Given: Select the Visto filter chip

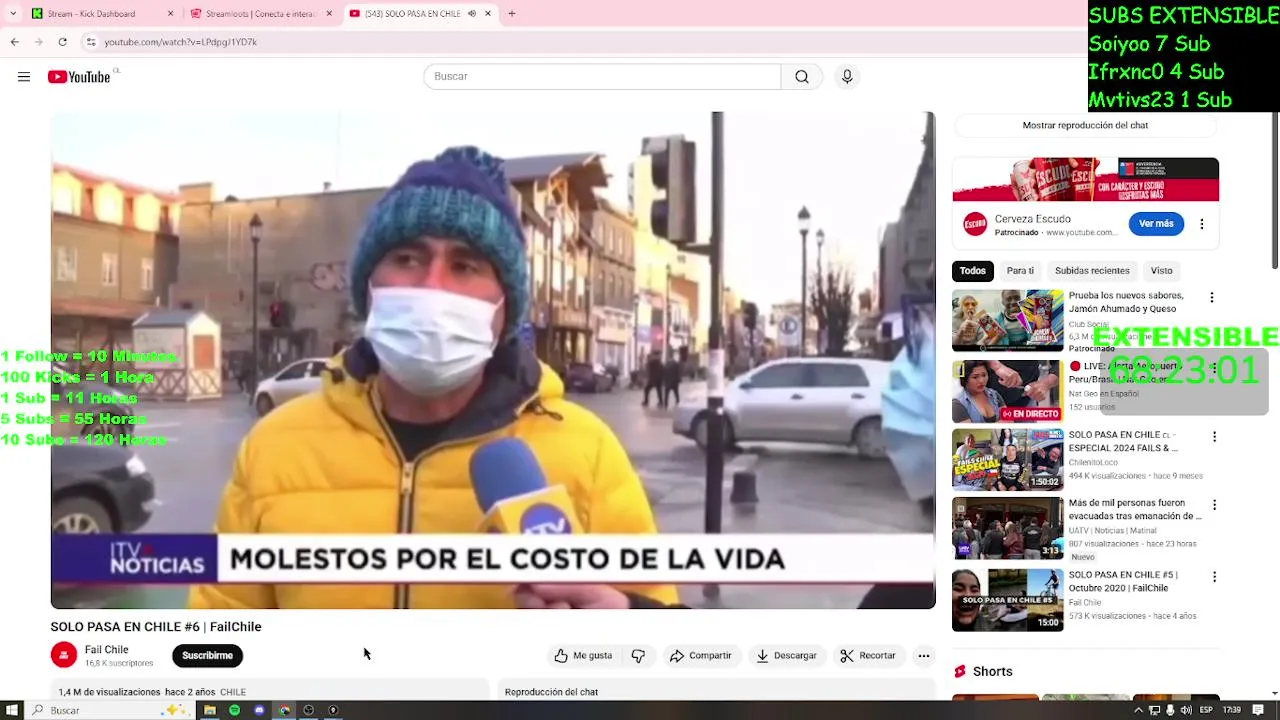Looking at the screenshot, I should [1161, 271].
